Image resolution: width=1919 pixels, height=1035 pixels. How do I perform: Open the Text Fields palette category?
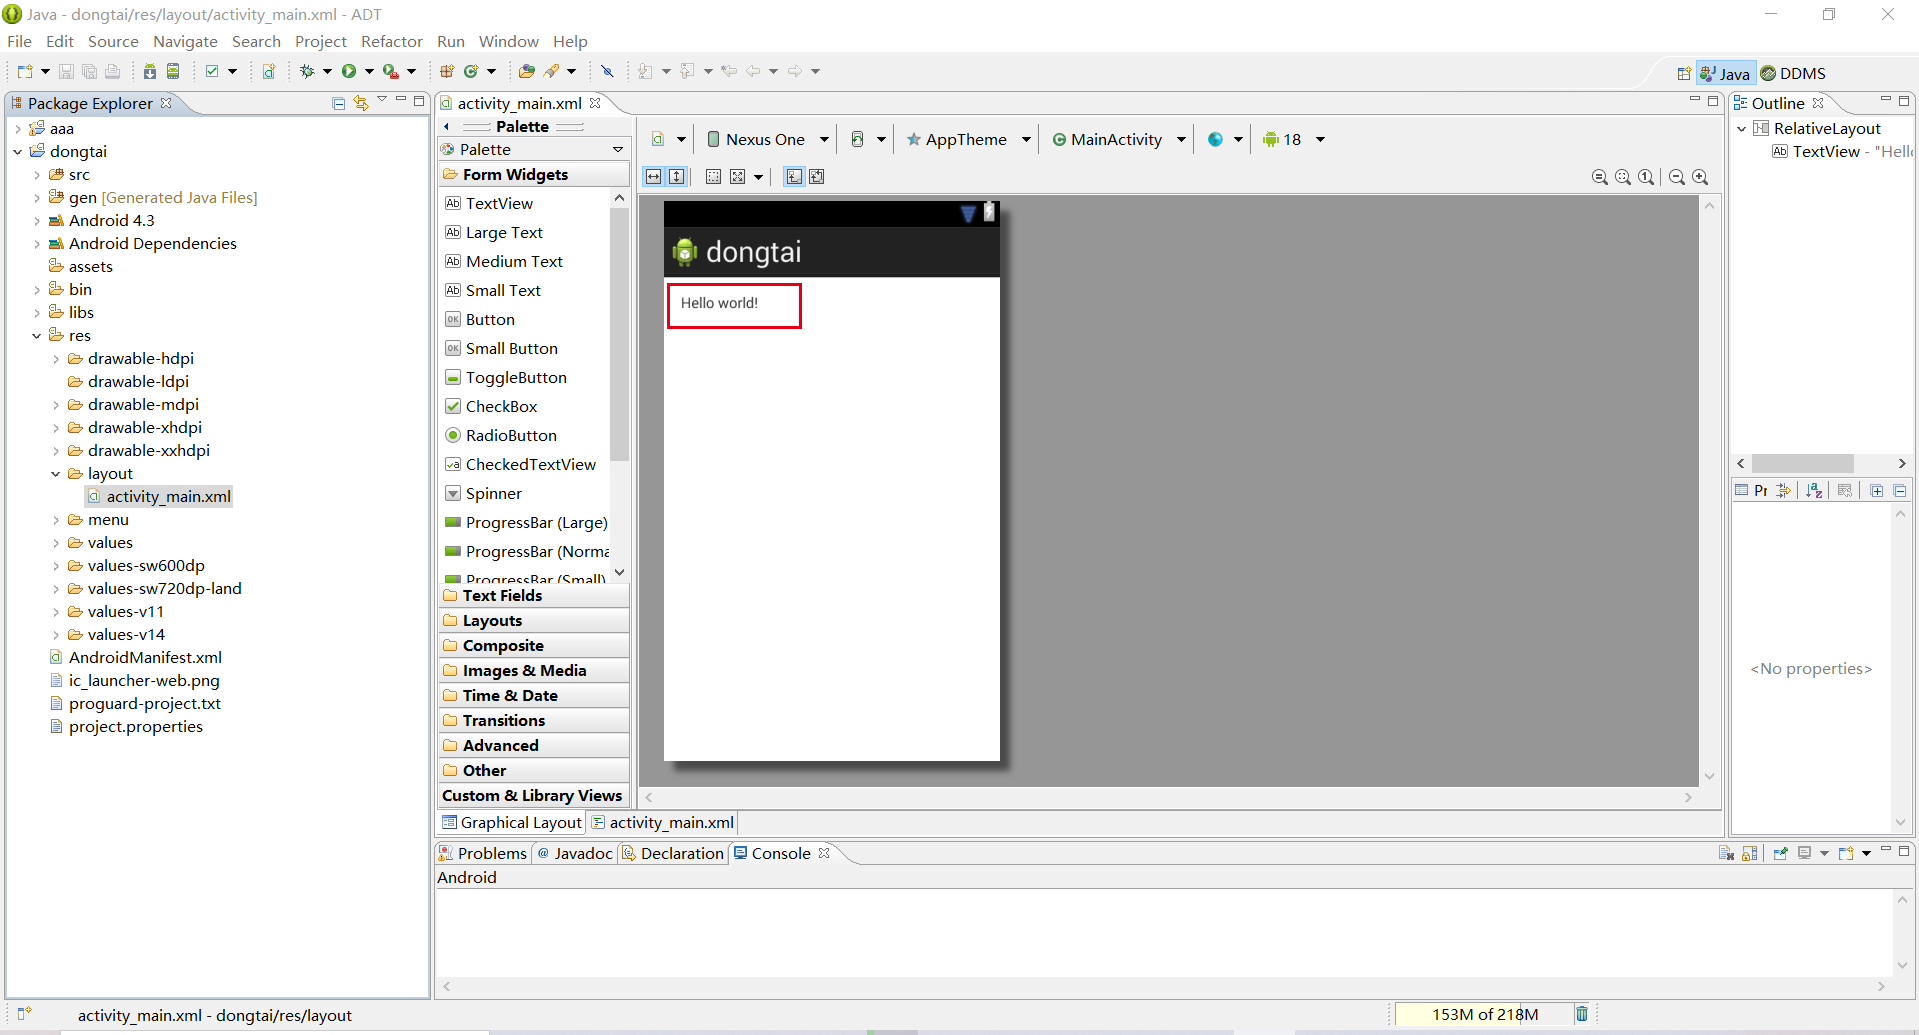[534, 596]
